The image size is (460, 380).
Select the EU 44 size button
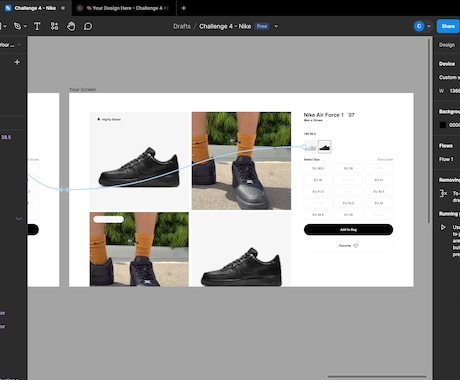(379, 203)
